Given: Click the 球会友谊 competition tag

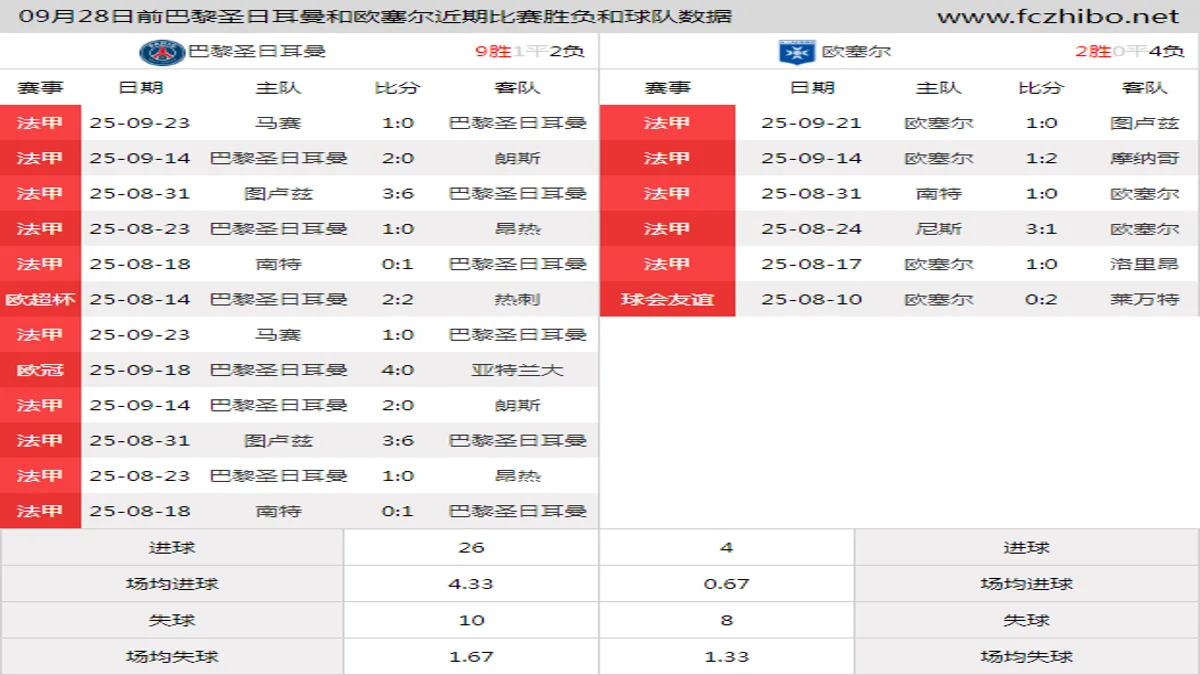Looking at the screenshot, I should [x=667, y=299].
